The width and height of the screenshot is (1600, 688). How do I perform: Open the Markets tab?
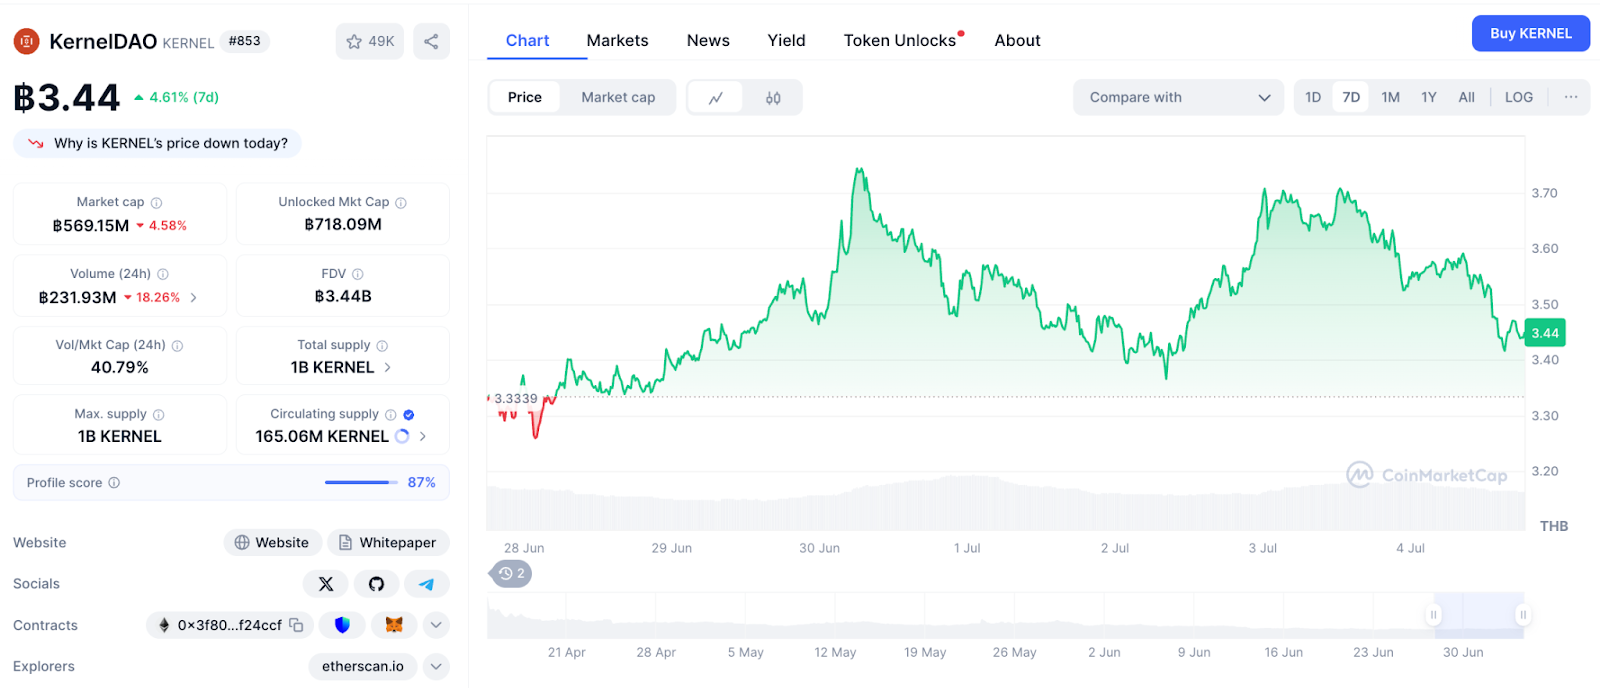point(617,40)
